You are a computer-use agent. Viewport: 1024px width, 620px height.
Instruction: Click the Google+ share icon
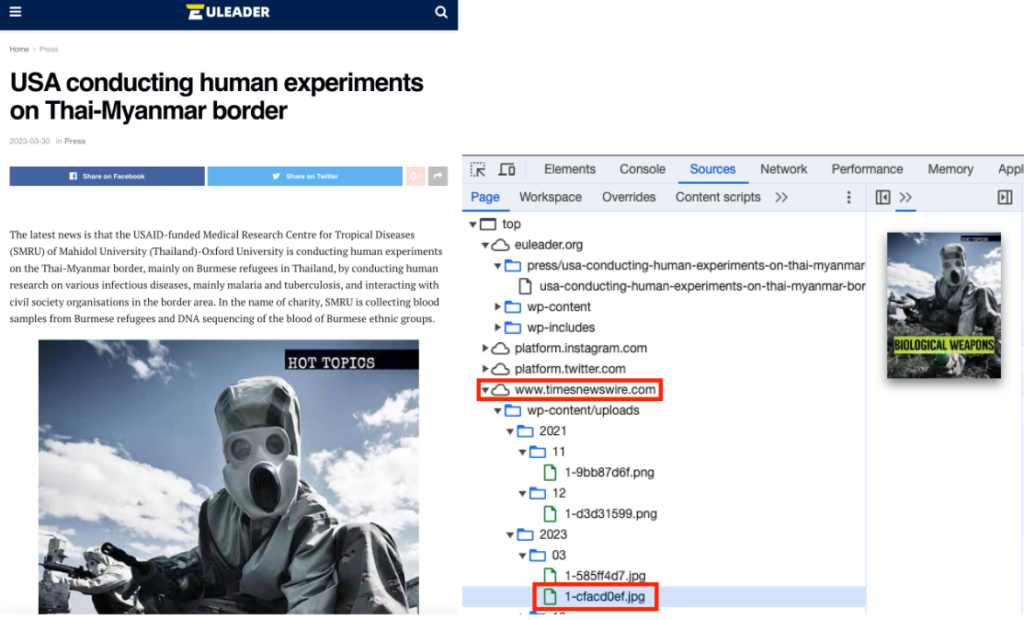(416, 175)
